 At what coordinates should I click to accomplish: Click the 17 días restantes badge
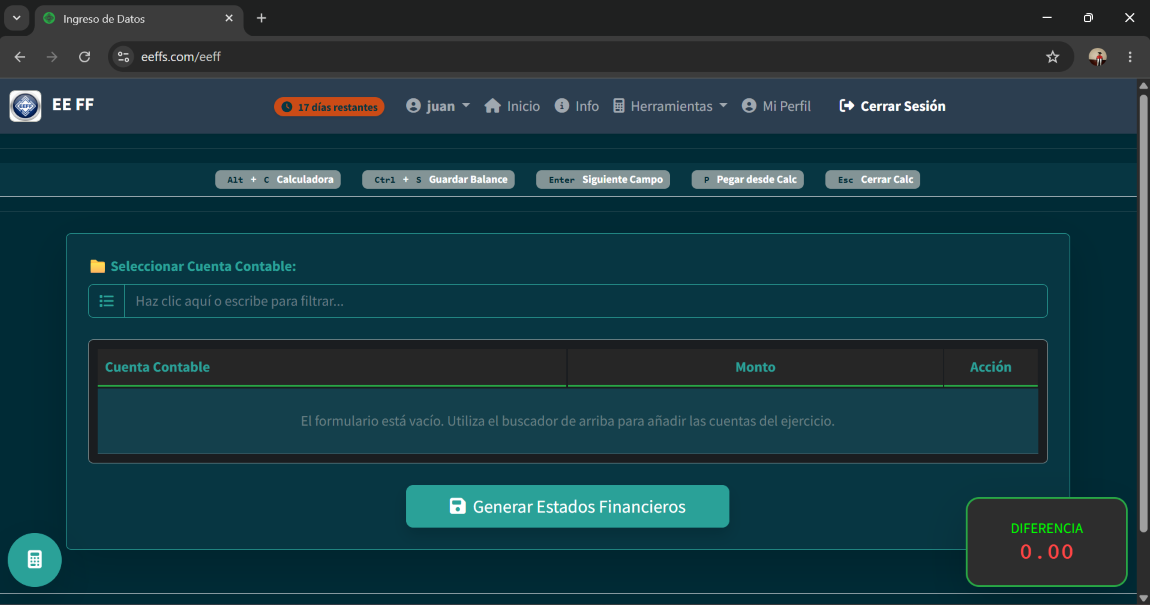point(329,107)
